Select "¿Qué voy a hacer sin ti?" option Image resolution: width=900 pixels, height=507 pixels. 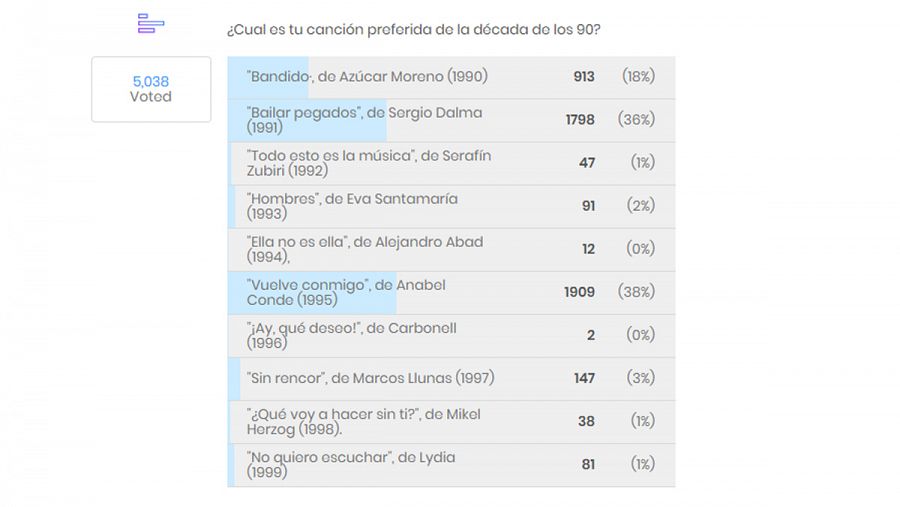tap(364, 421)
